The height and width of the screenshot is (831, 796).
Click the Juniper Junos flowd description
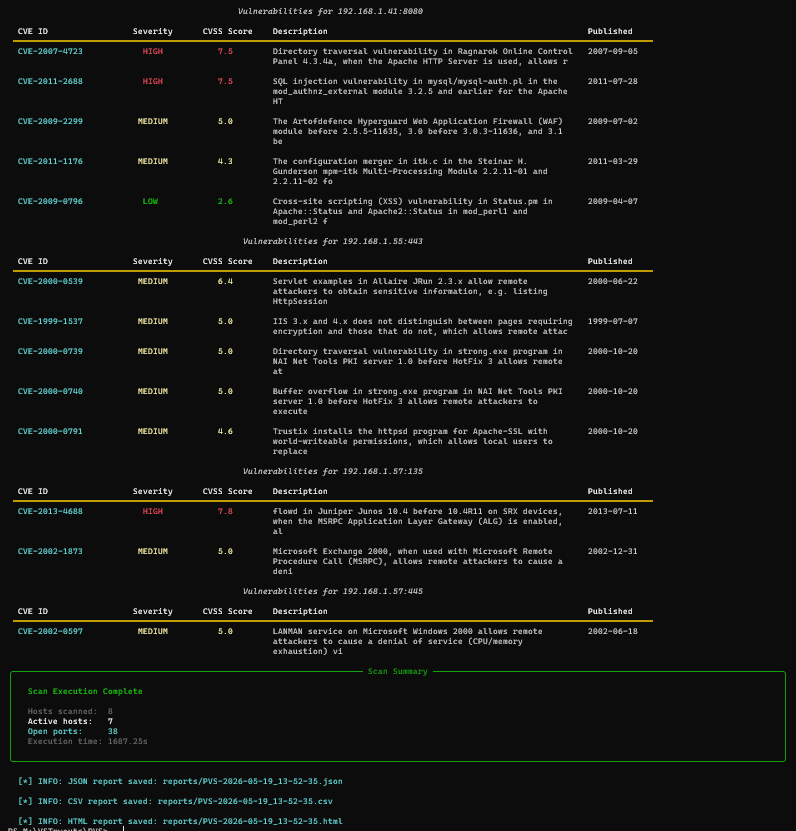[418, 521]
